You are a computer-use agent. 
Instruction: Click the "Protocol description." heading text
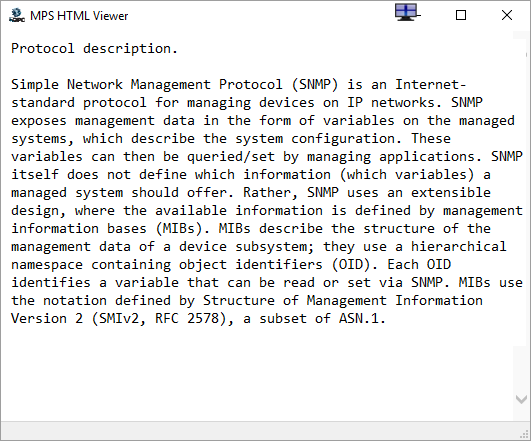(94, 49)
